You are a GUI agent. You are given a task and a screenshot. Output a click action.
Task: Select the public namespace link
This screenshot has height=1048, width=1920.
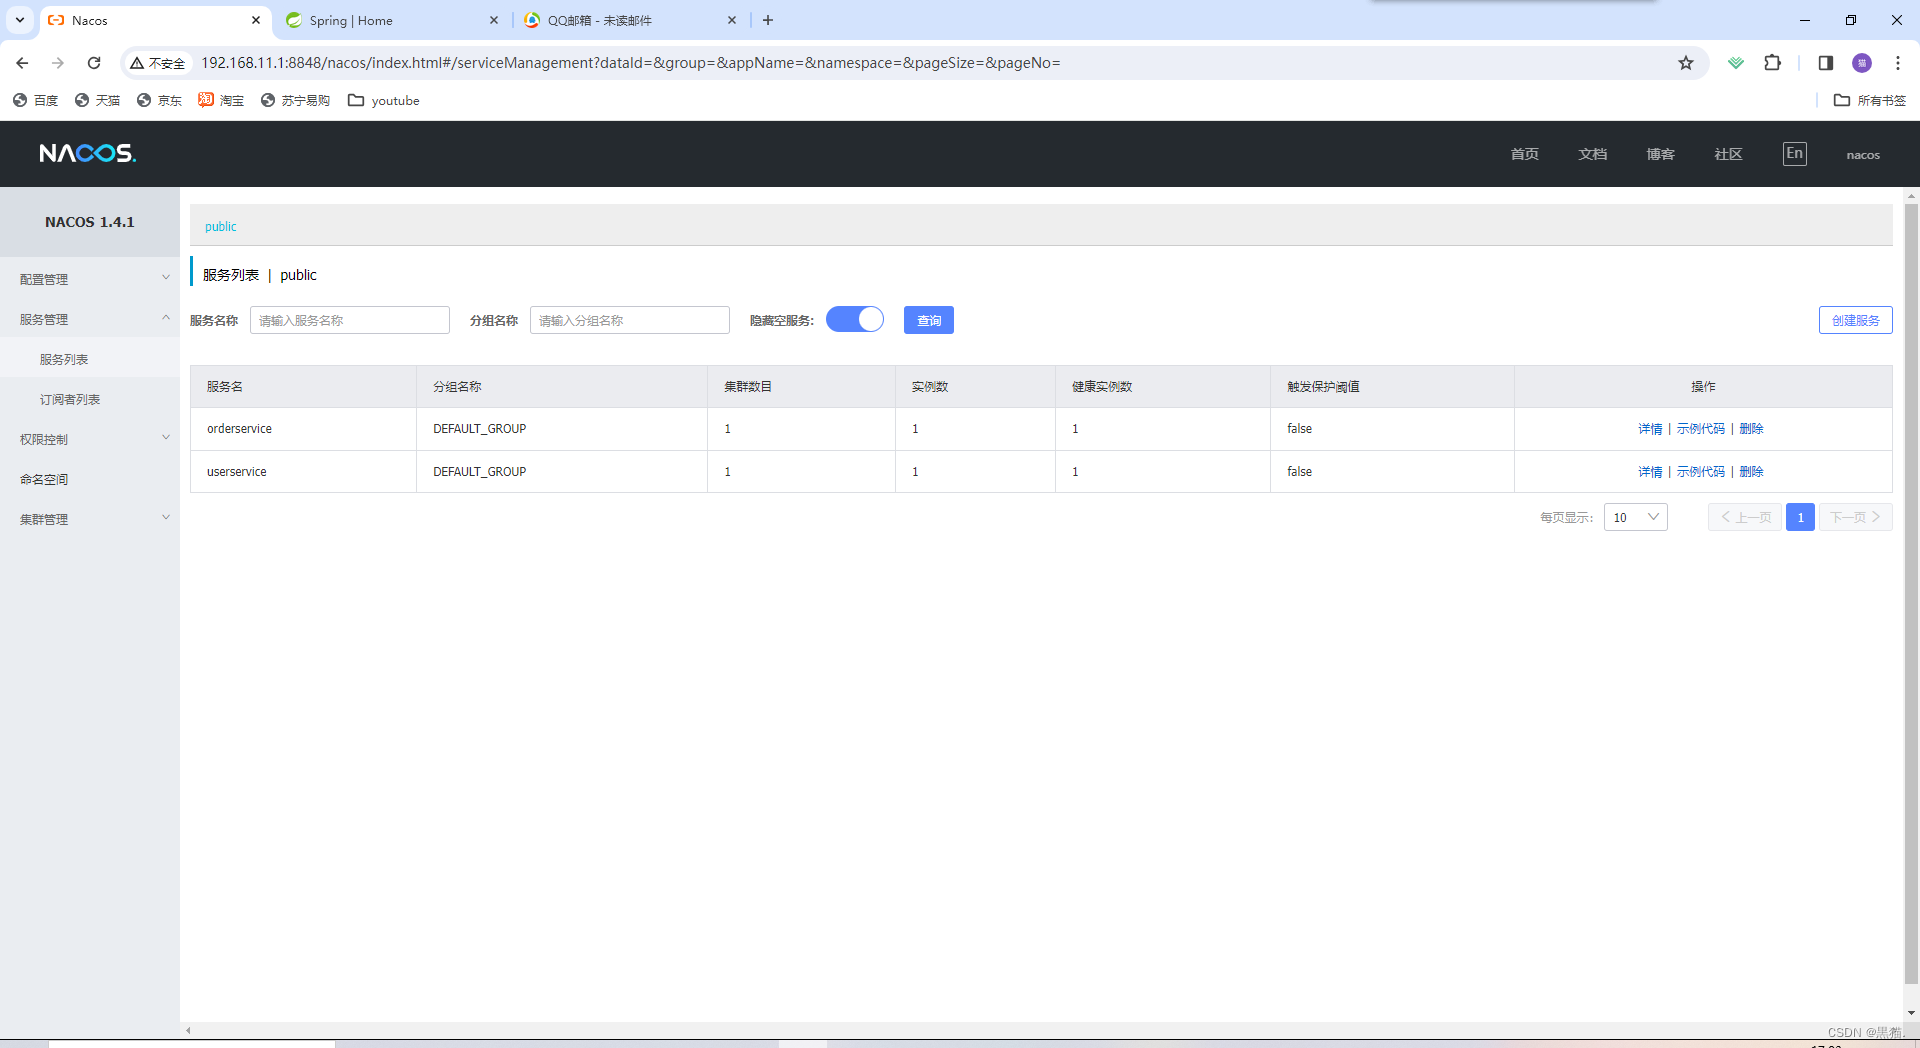click(x=221, y=227)
